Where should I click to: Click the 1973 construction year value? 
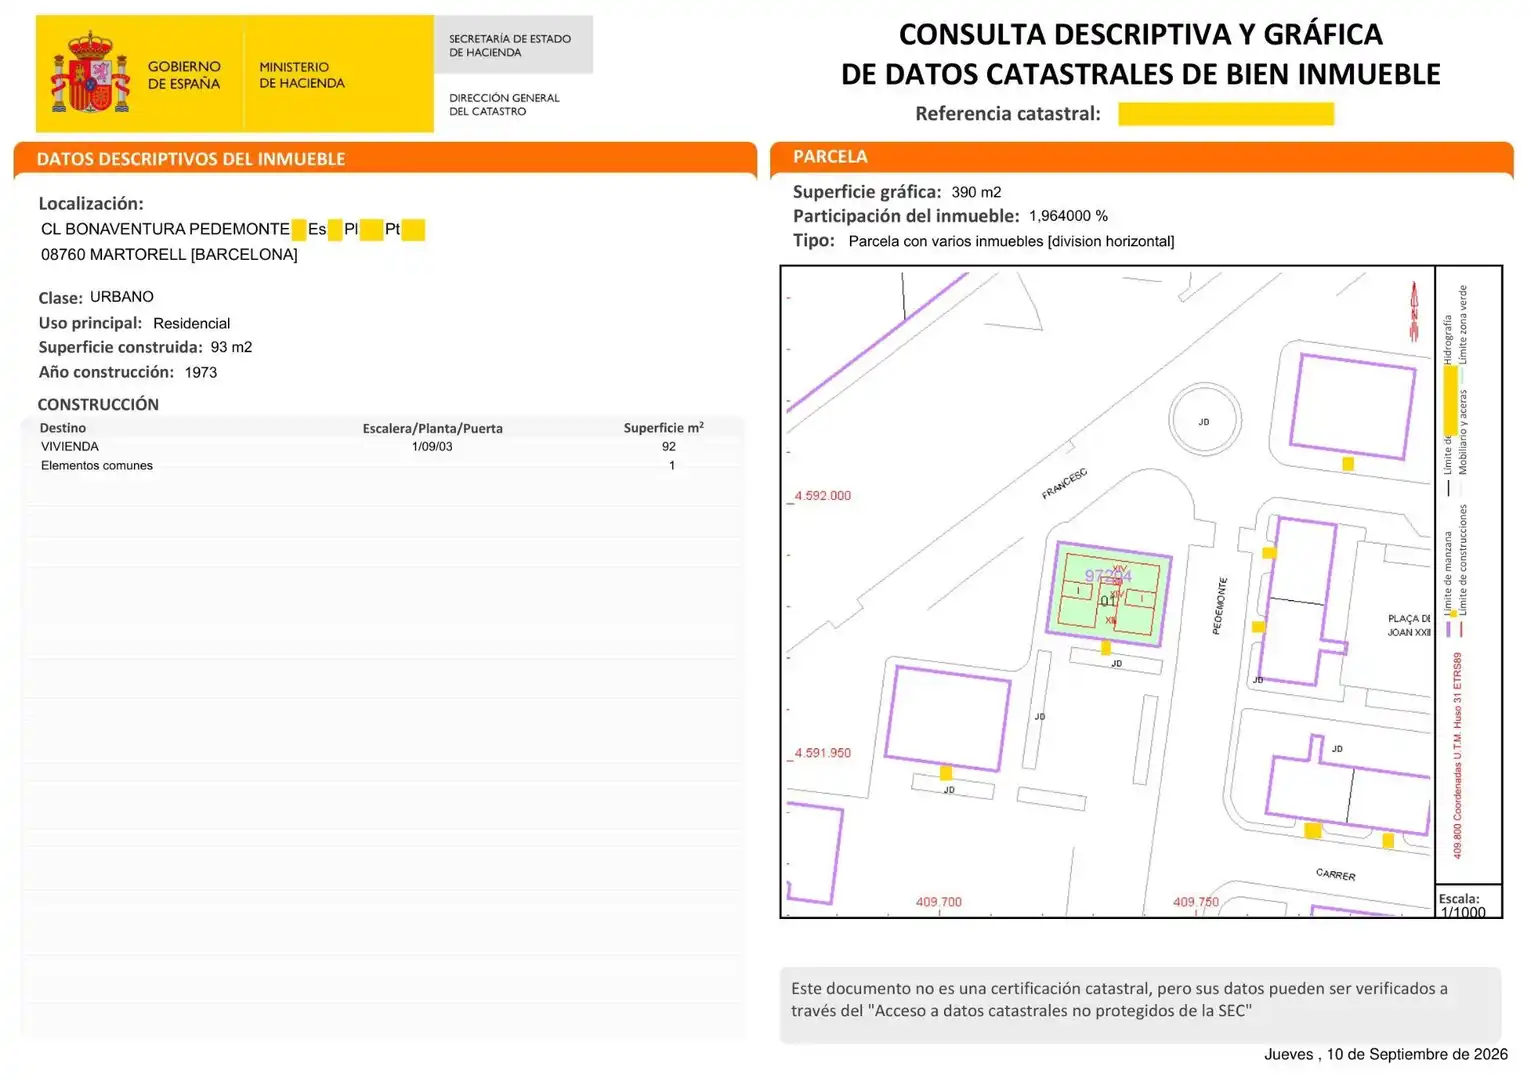point(201,372)
